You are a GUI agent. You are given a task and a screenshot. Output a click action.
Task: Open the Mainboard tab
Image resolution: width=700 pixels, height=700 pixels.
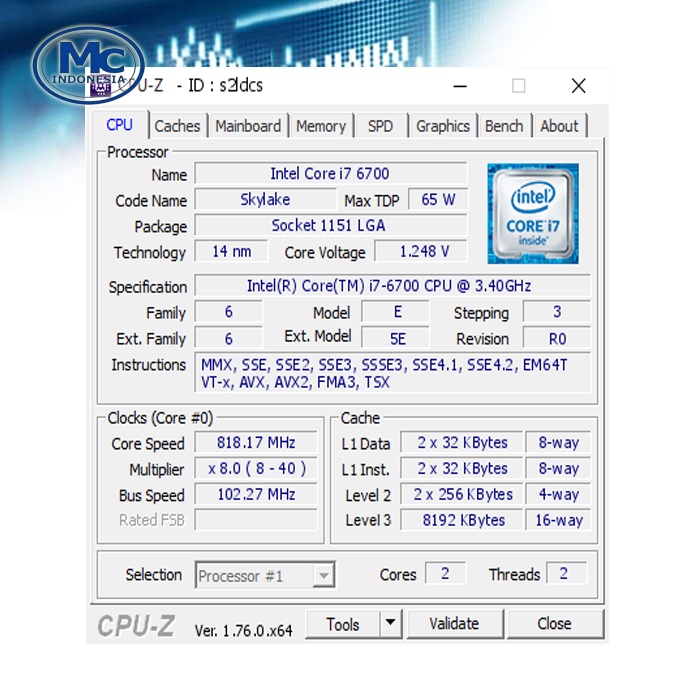[248, 126]
